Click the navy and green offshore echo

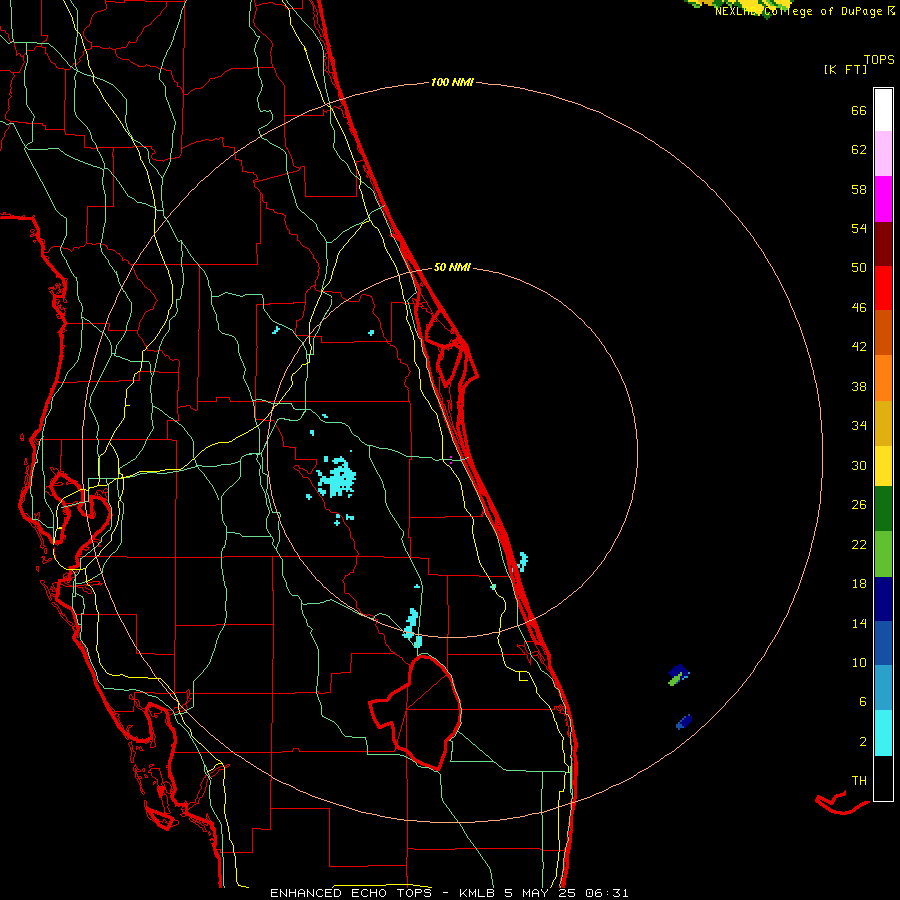coord(678,674)
